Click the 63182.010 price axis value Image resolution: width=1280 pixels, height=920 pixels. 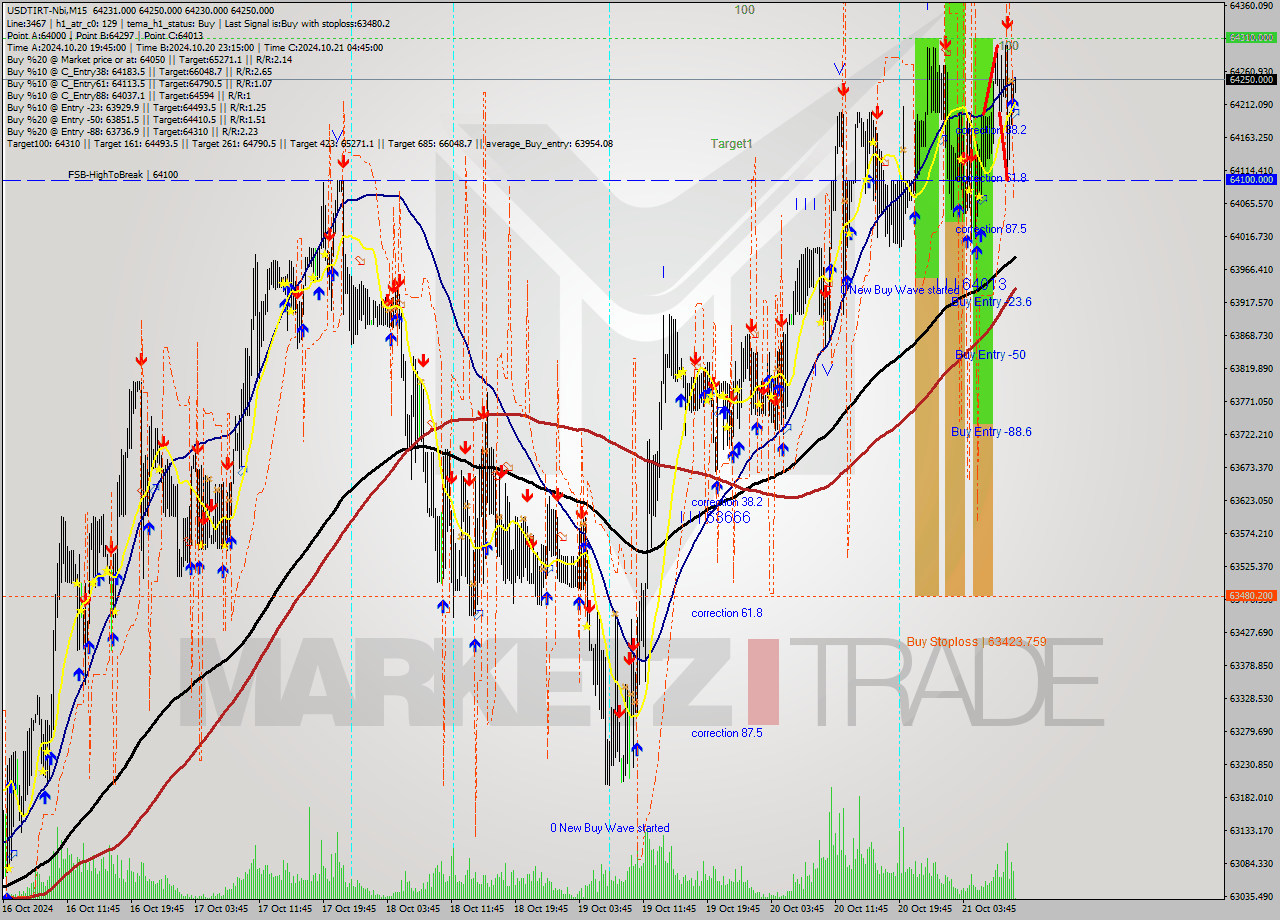(x=1251, y=797)
